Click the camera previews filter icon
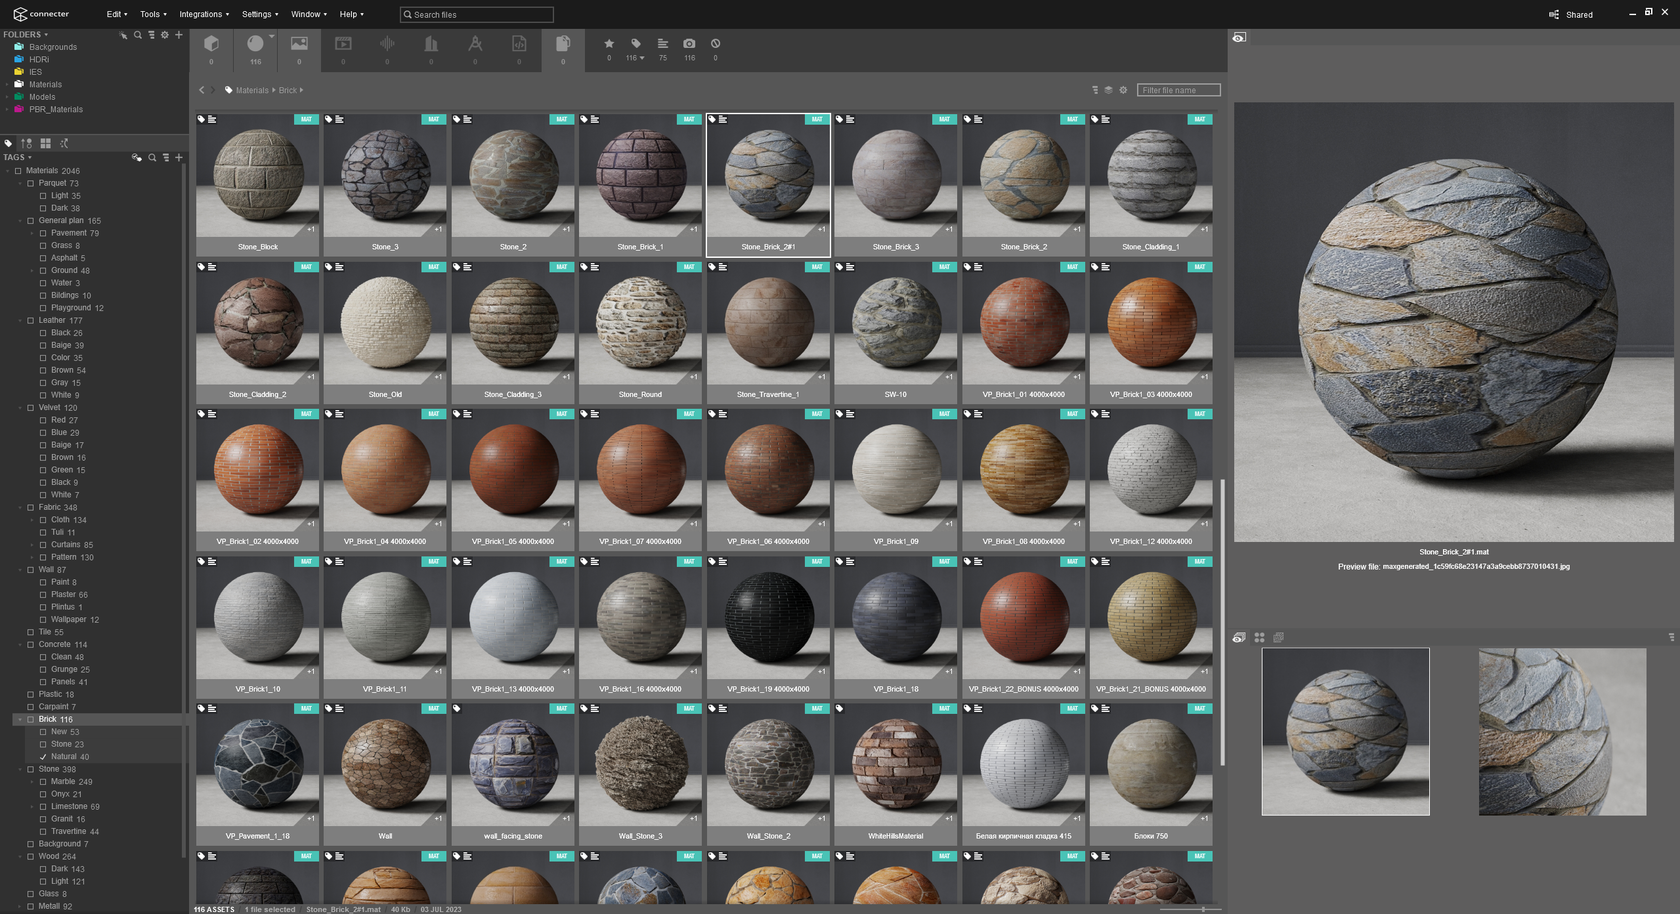The height and width of the screenshot is (914, 1680). point(689,44)
